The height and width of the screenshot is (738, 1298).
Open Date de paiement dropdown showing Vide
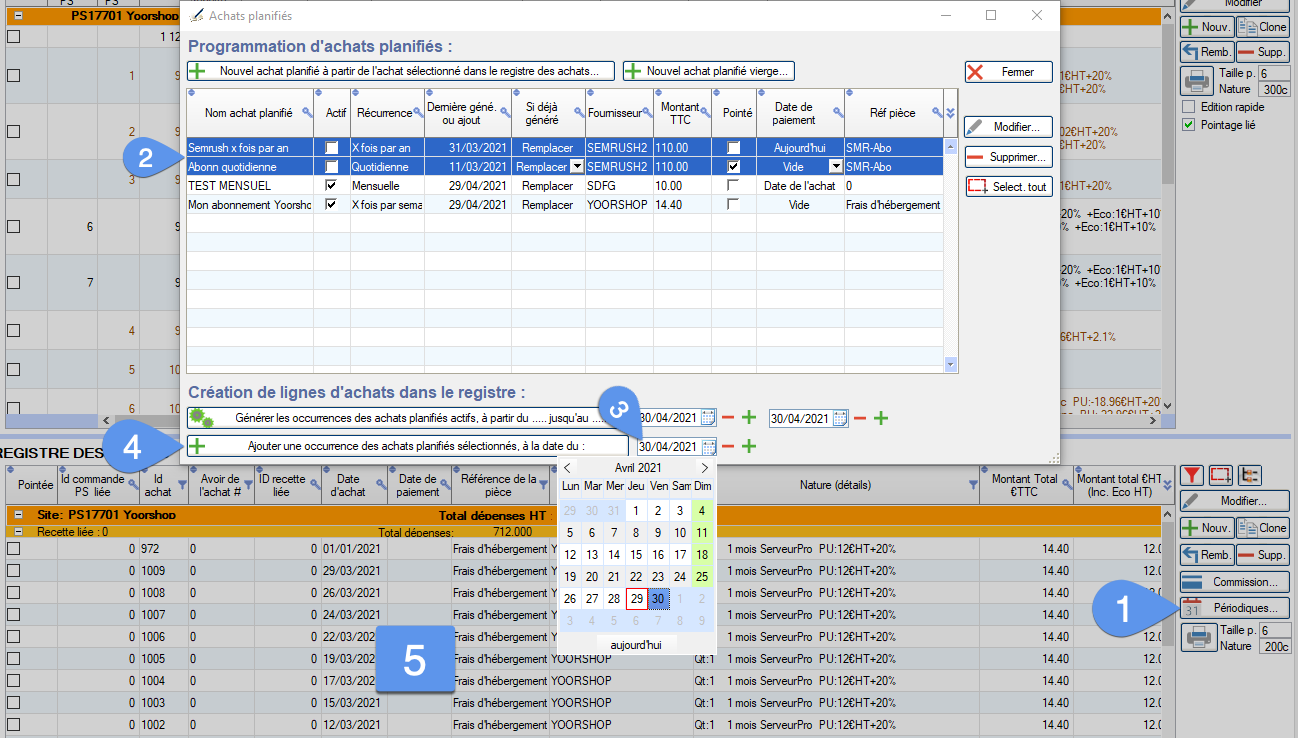pyautogui.click(x=835, y=167)
